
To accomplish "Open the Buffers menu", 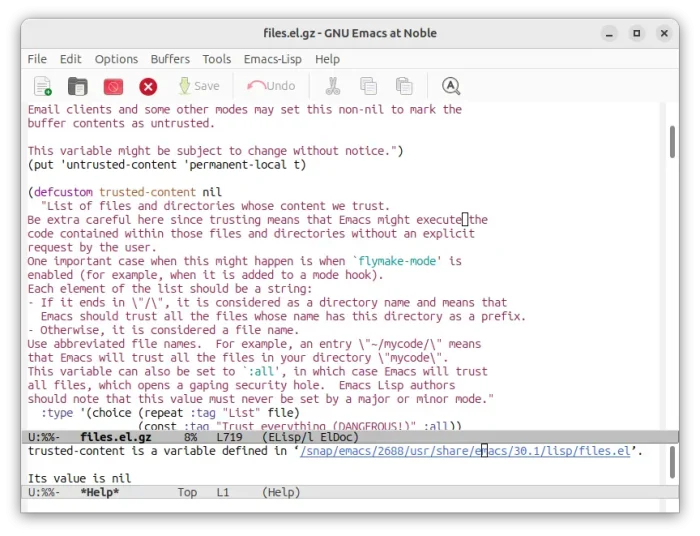I will (170, 59).
